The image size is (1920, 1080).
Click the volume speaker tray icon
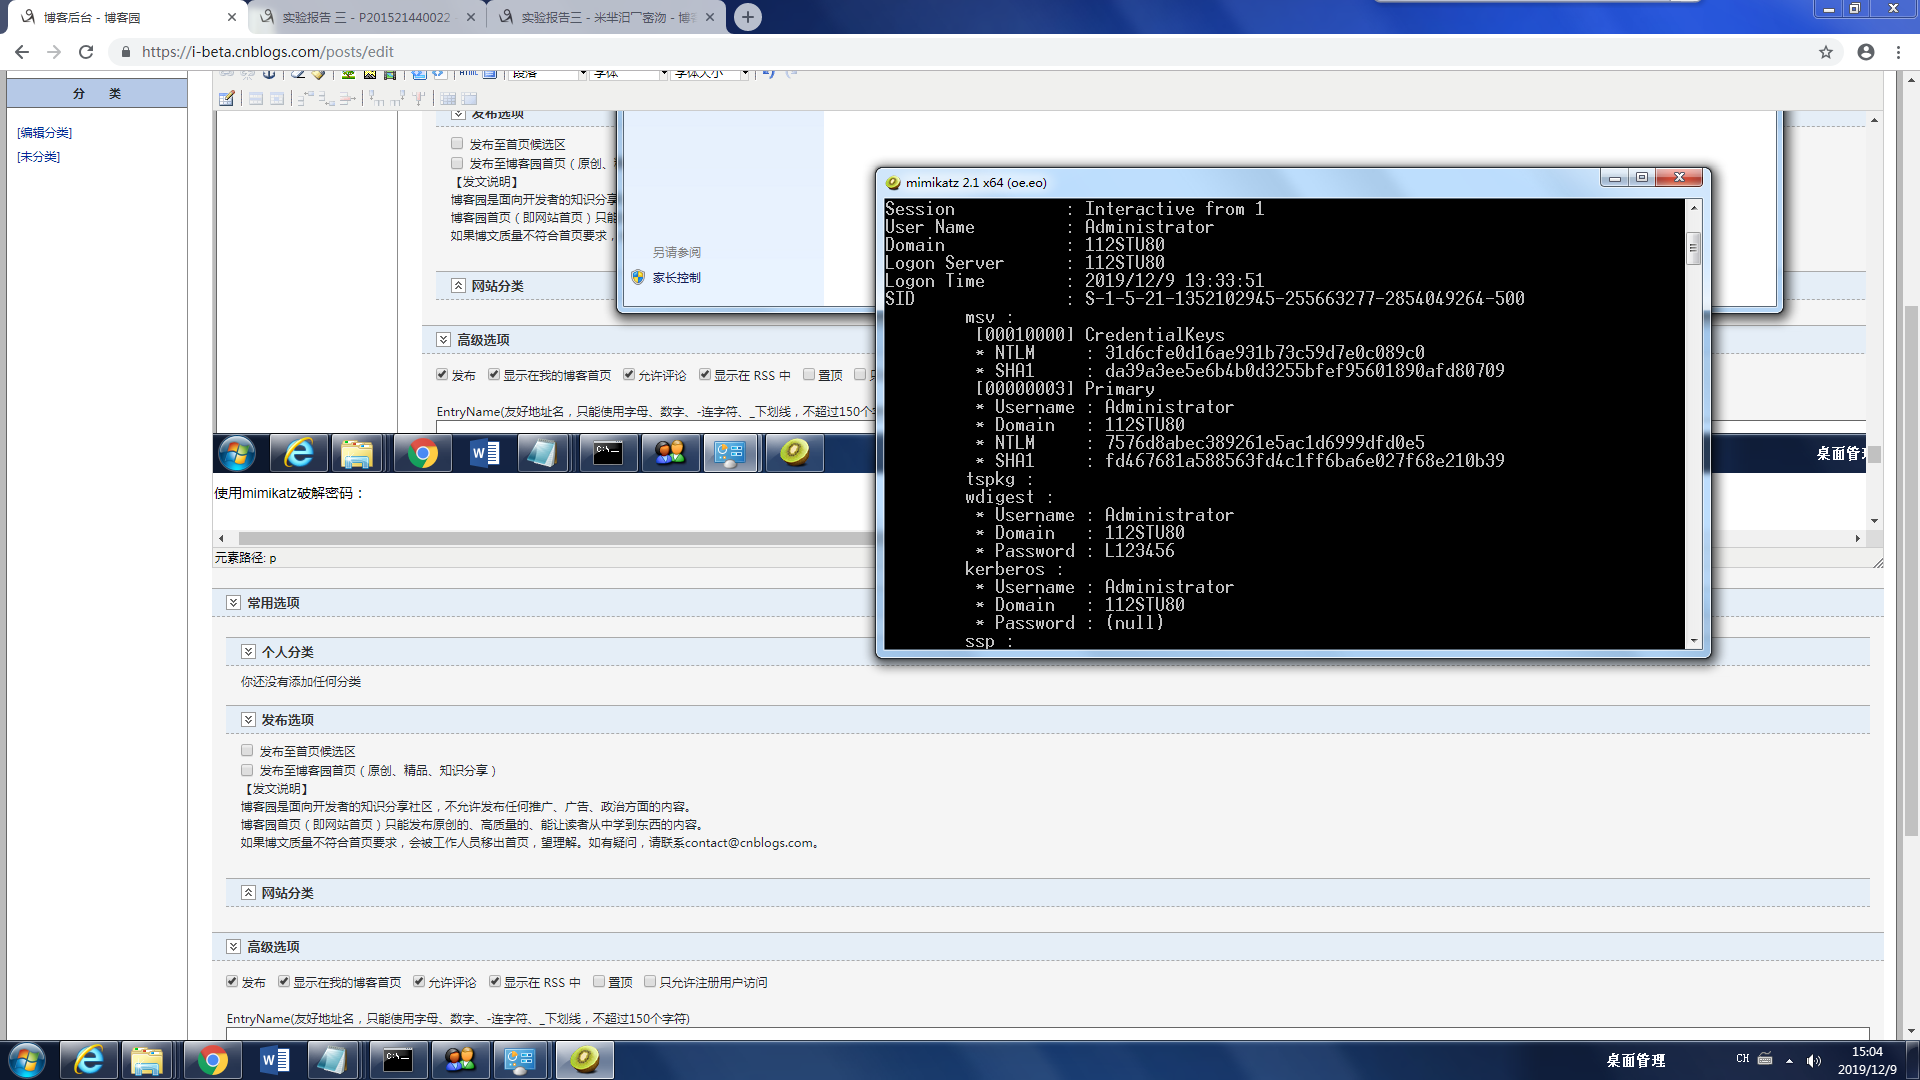tap(1814, 1060)
